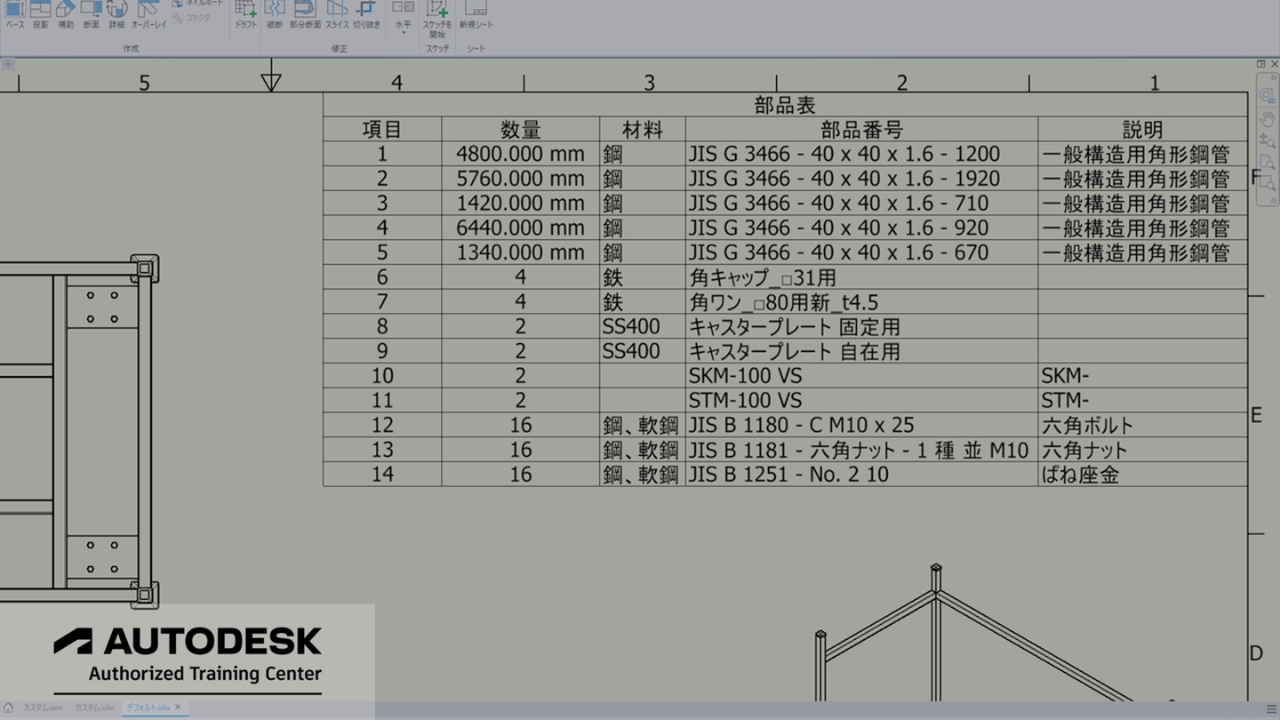Select the 破断 (Break) tool

tap(275, 15)
